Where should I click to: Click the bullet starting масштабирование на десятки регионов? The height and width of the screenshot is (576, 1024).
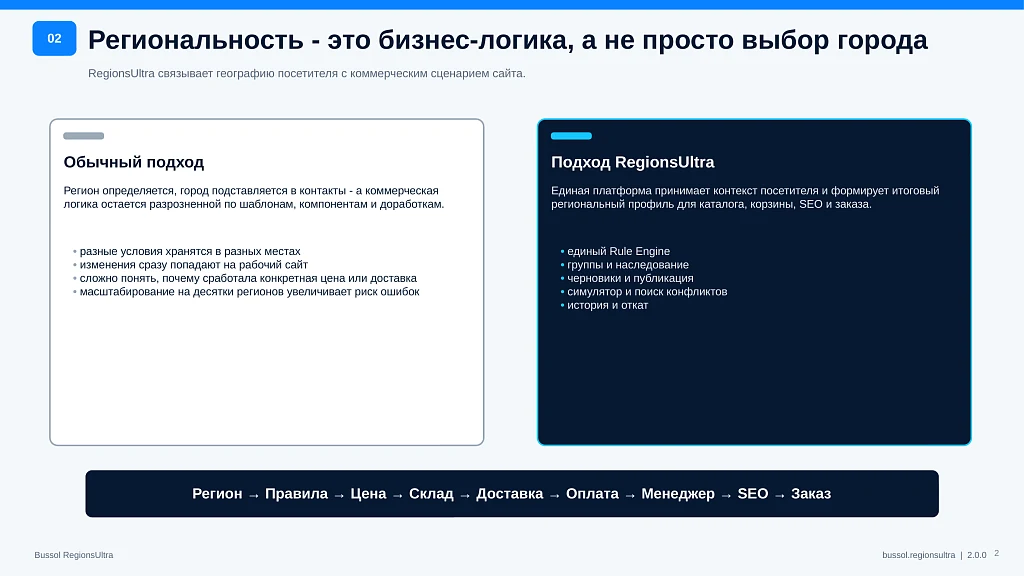[249, 291]
